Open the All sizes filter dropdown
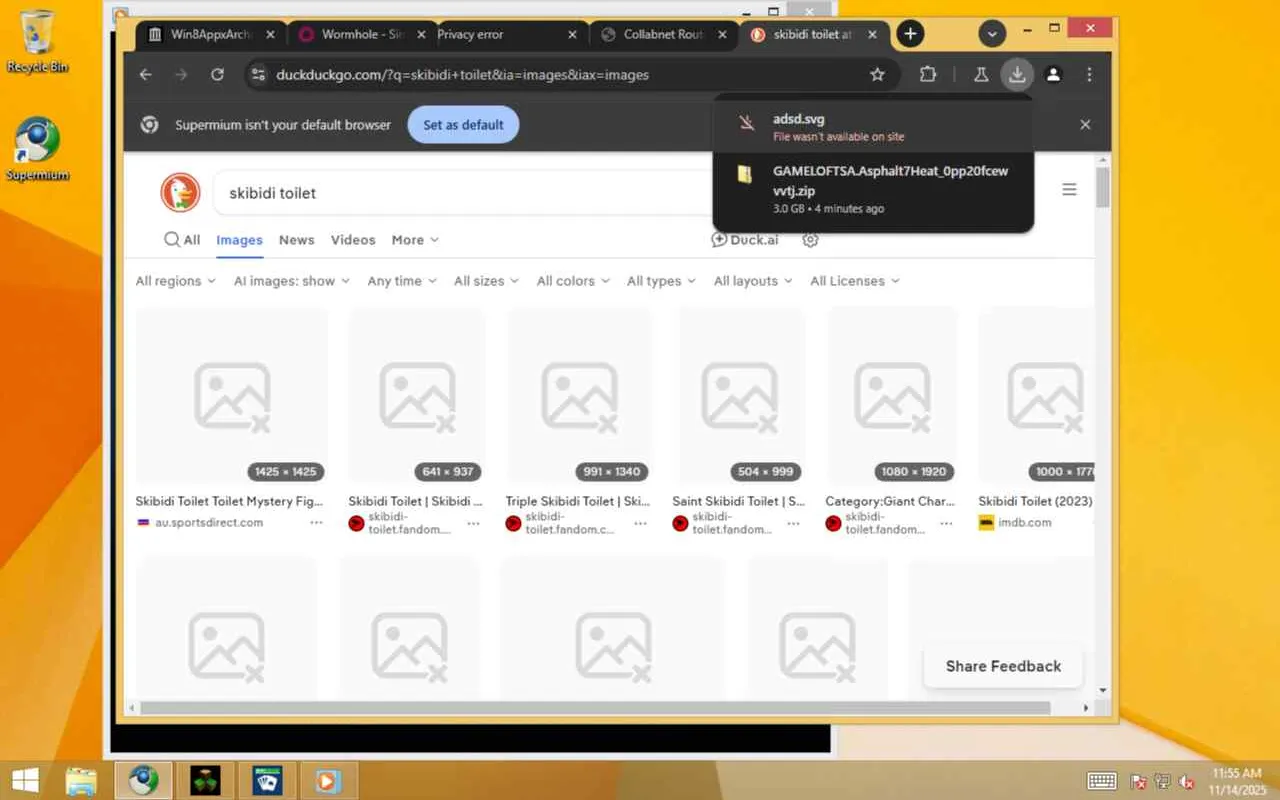 (x=487, y=281)
